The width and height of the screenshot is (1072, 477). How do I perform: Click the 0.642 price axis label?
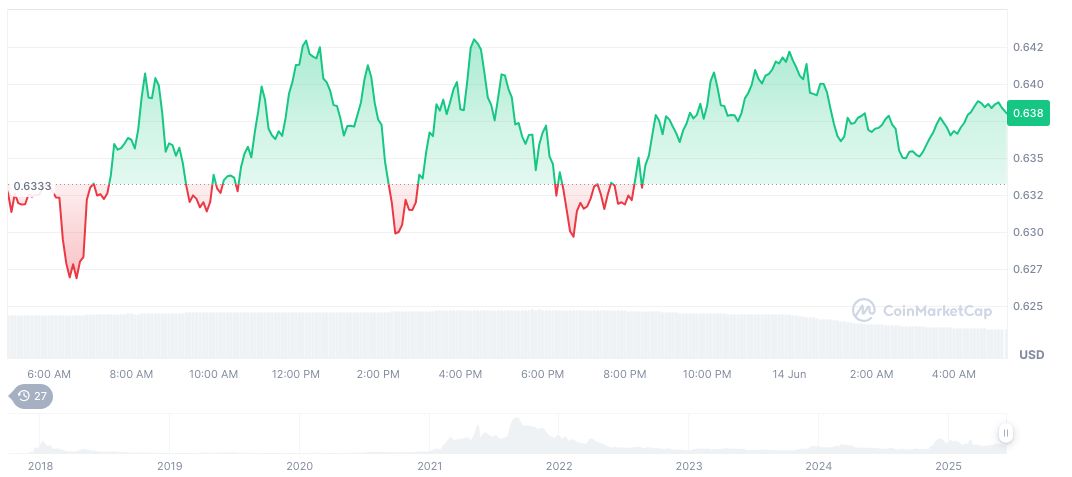1028,47
